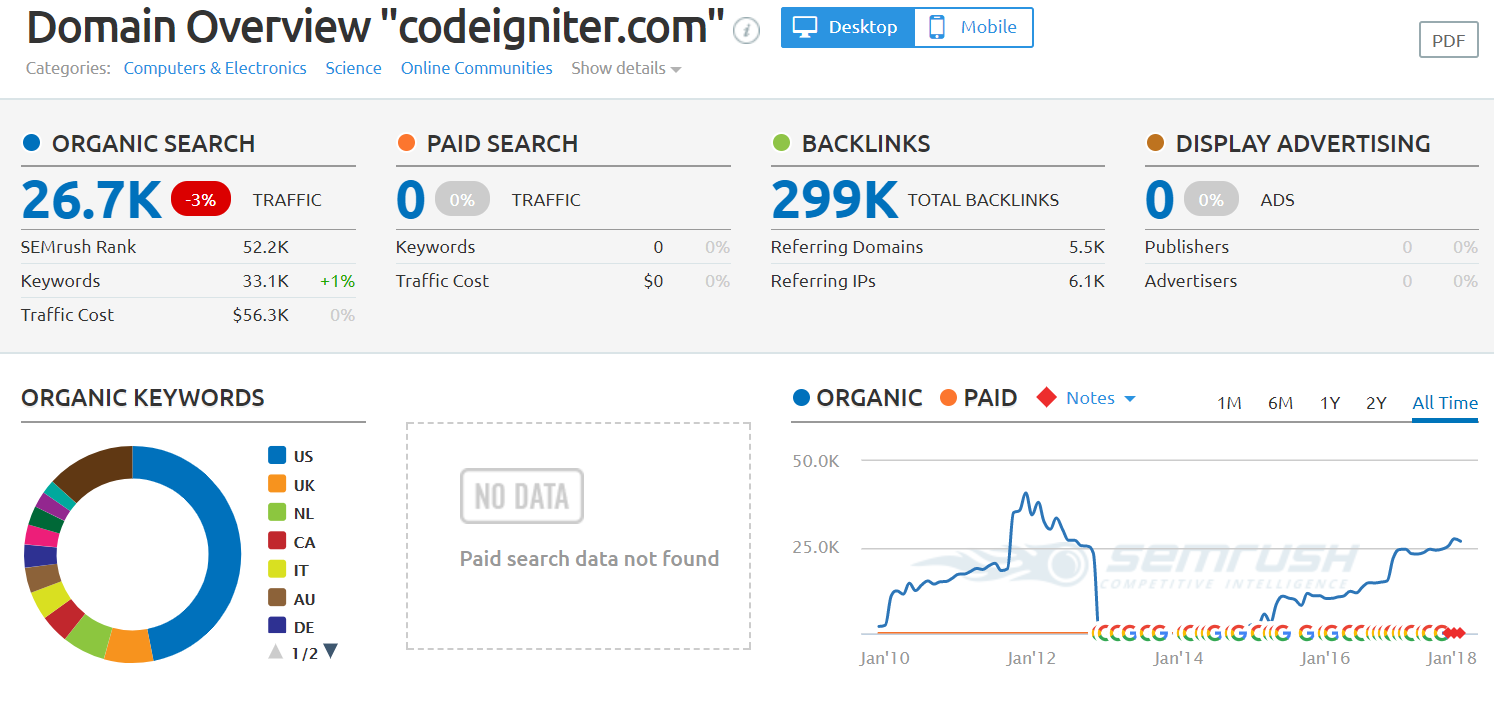Open the PAID SEARCH report heading
Screen dimensions: 1494x711
502,143
